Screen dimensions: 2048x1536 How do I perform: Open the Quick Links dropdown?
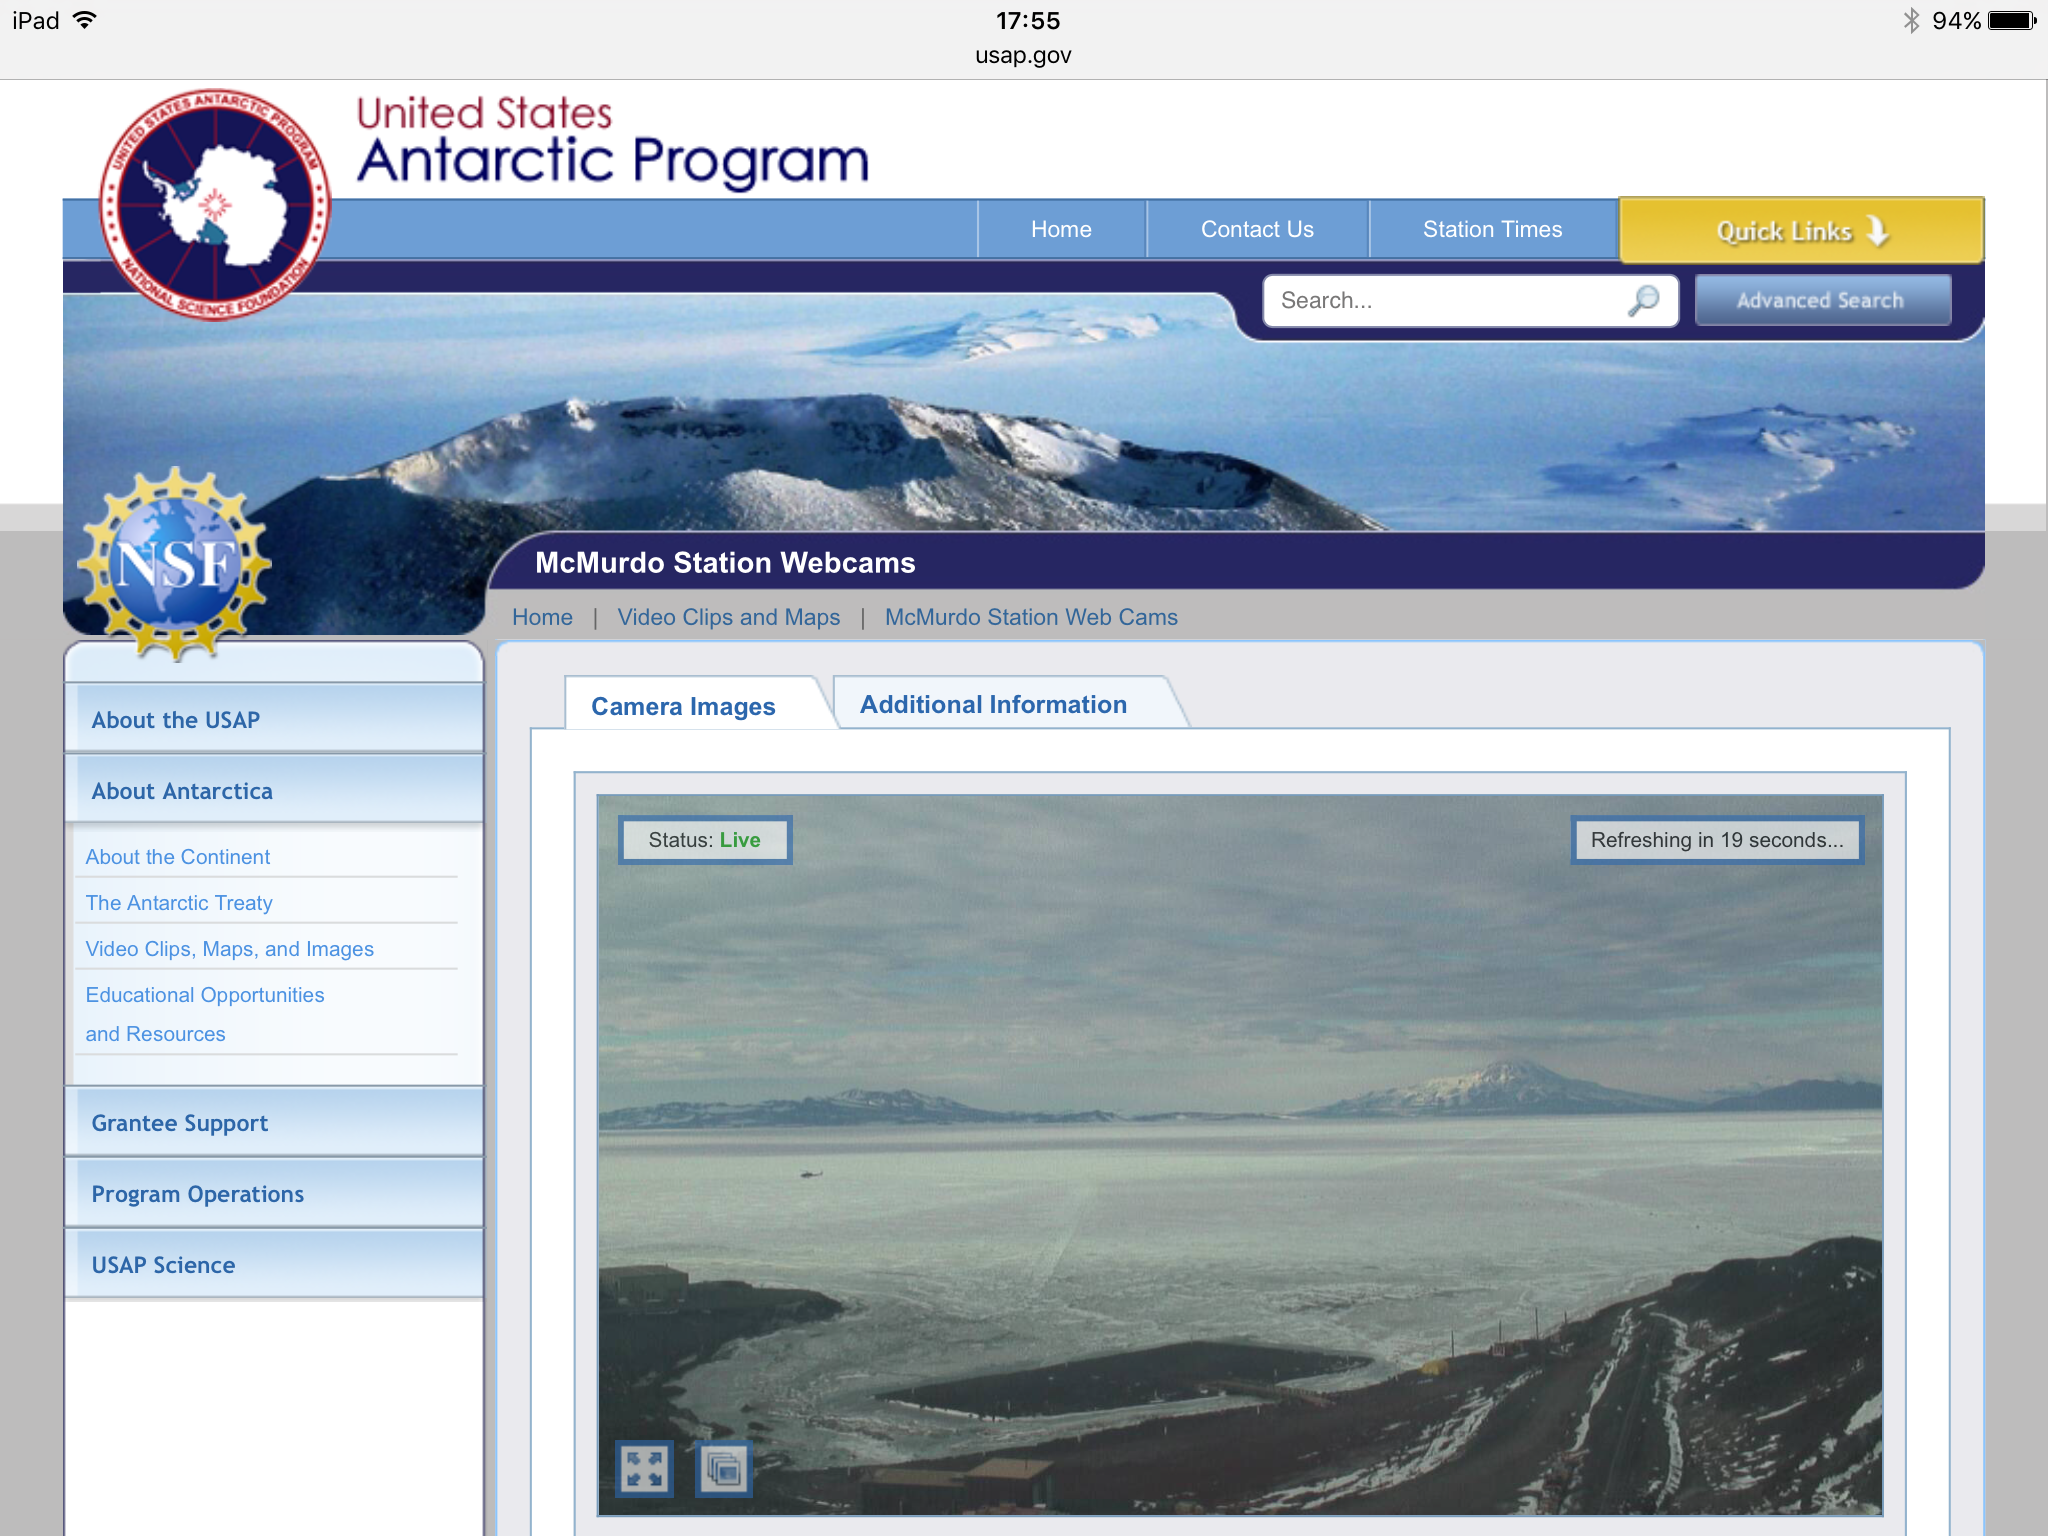[1800, 230]
